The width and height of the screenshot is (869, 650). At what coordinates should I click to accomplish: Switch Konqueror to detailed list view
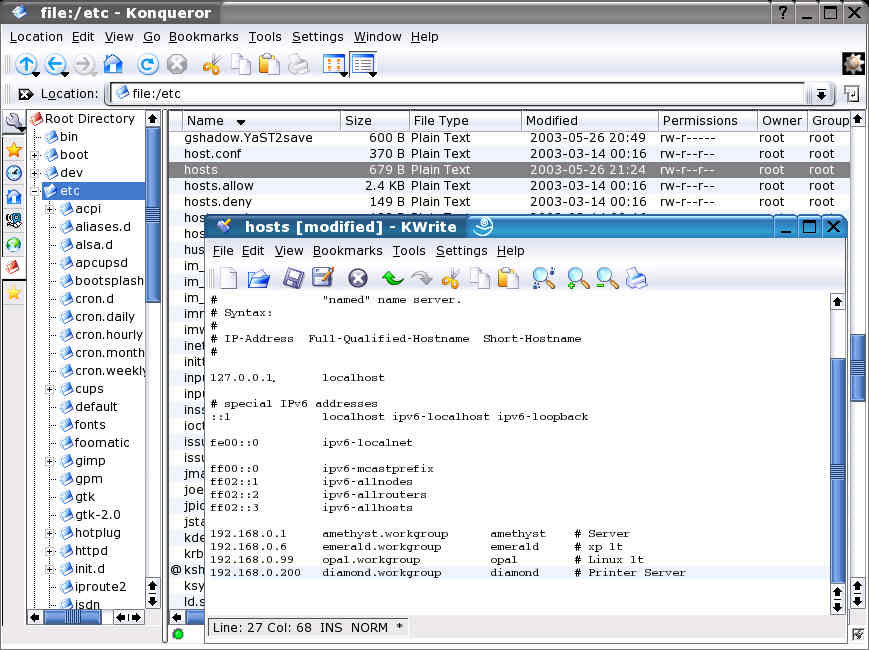(364, 65)
